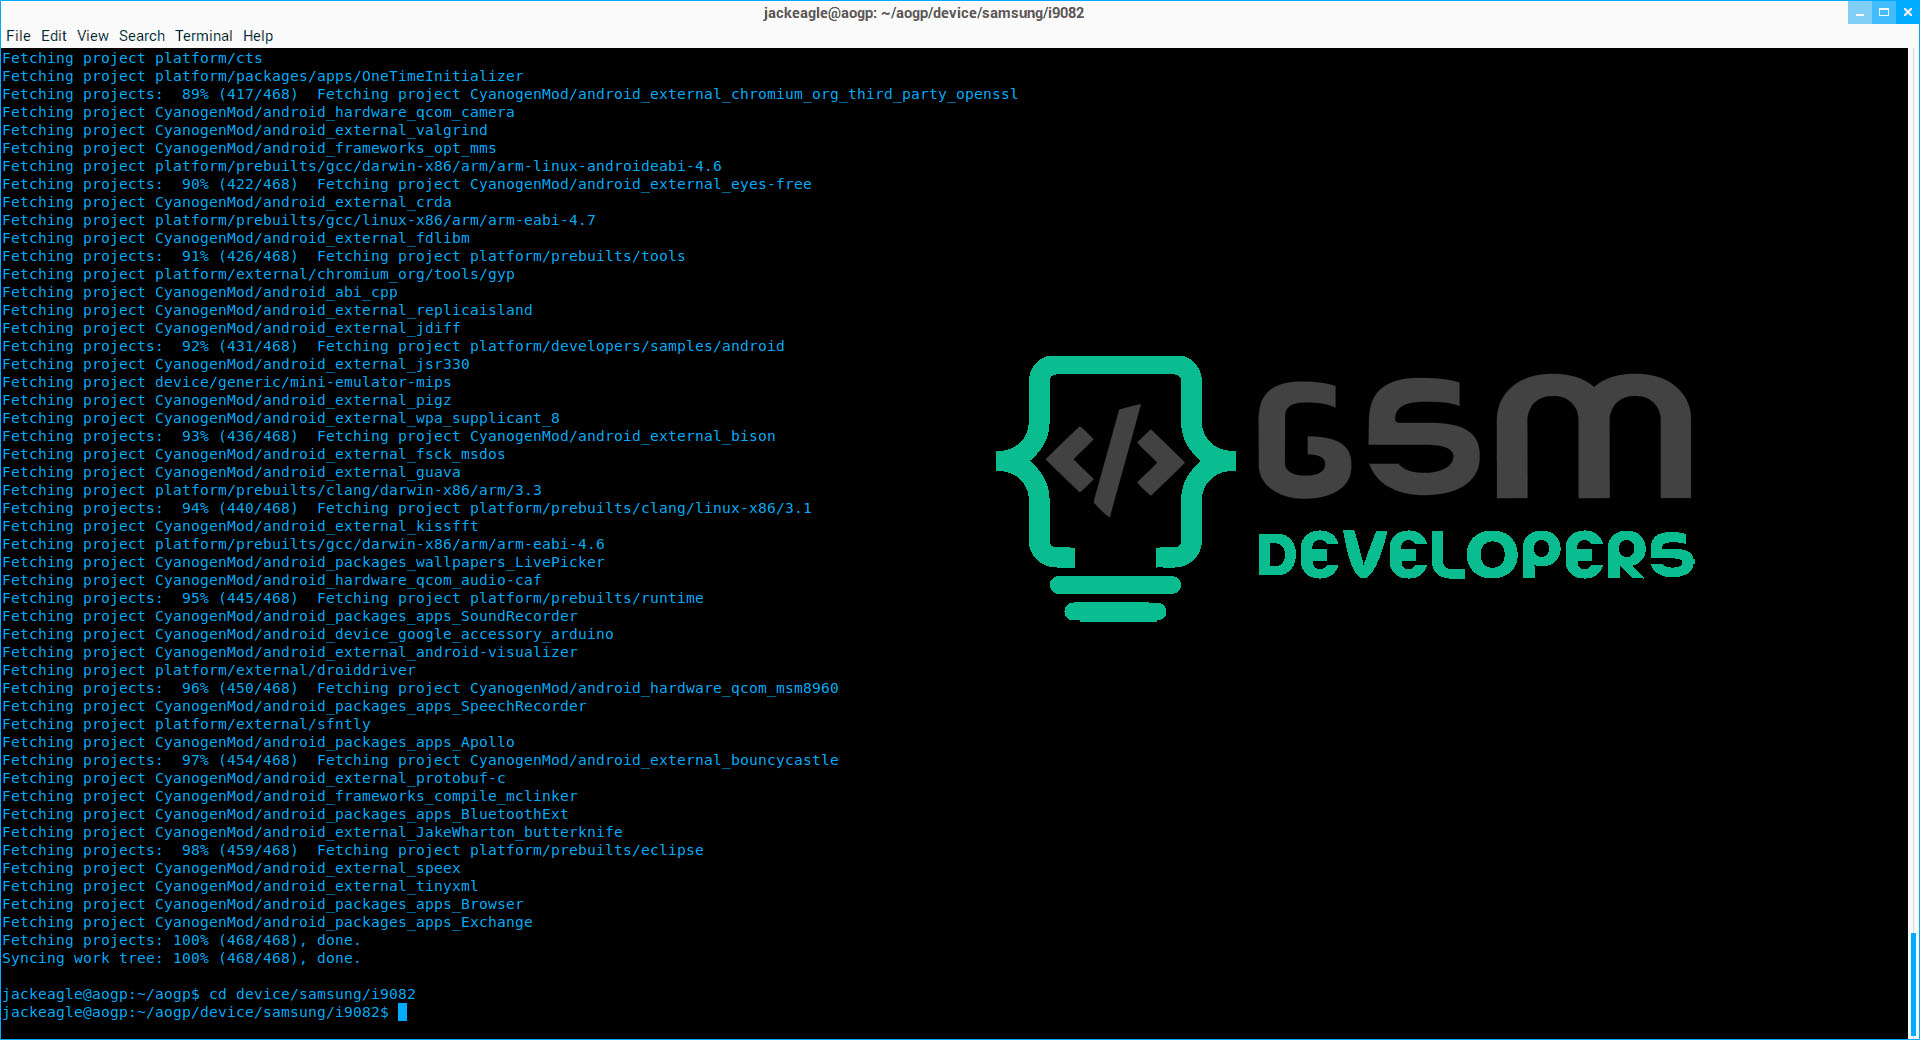Image resolution: width=1920 pixels, height=1040 pixels.
Task: Click the 95% (445/468) progress line
Action: click(x=353, y=599)
